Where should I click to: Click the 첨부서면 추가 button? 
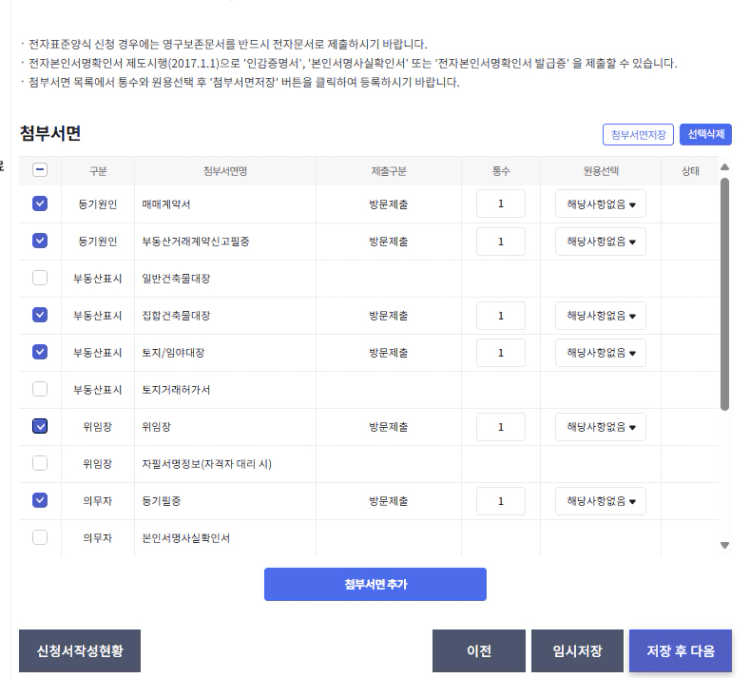pos(375,584)
